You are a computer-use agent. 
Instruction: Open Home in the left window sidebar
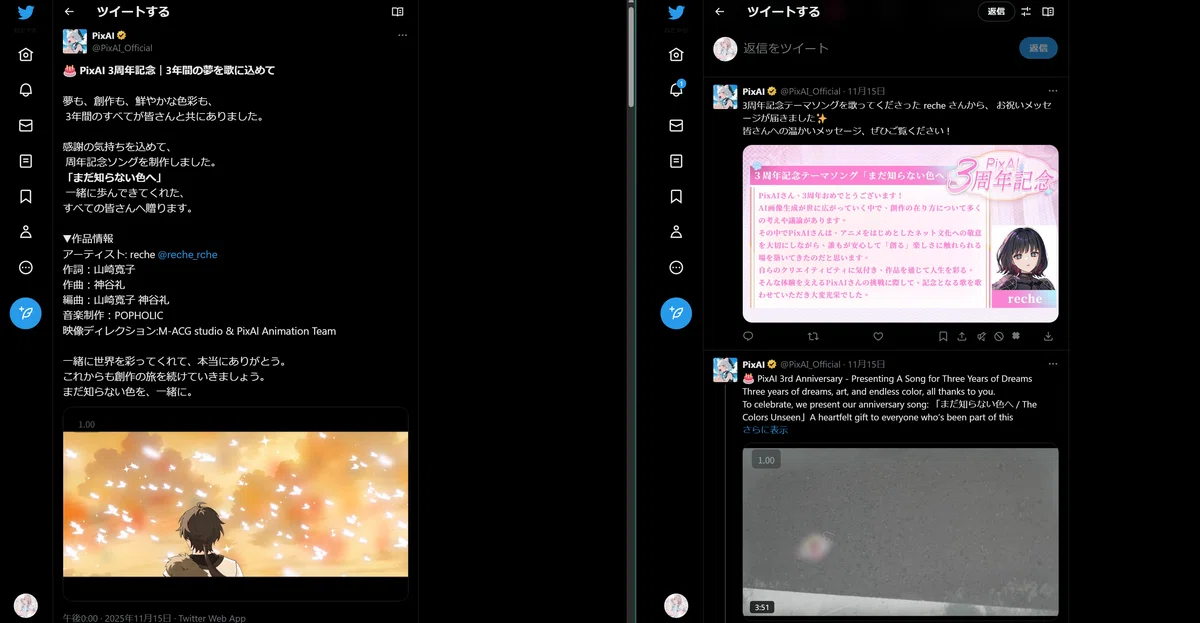[26, 55]
